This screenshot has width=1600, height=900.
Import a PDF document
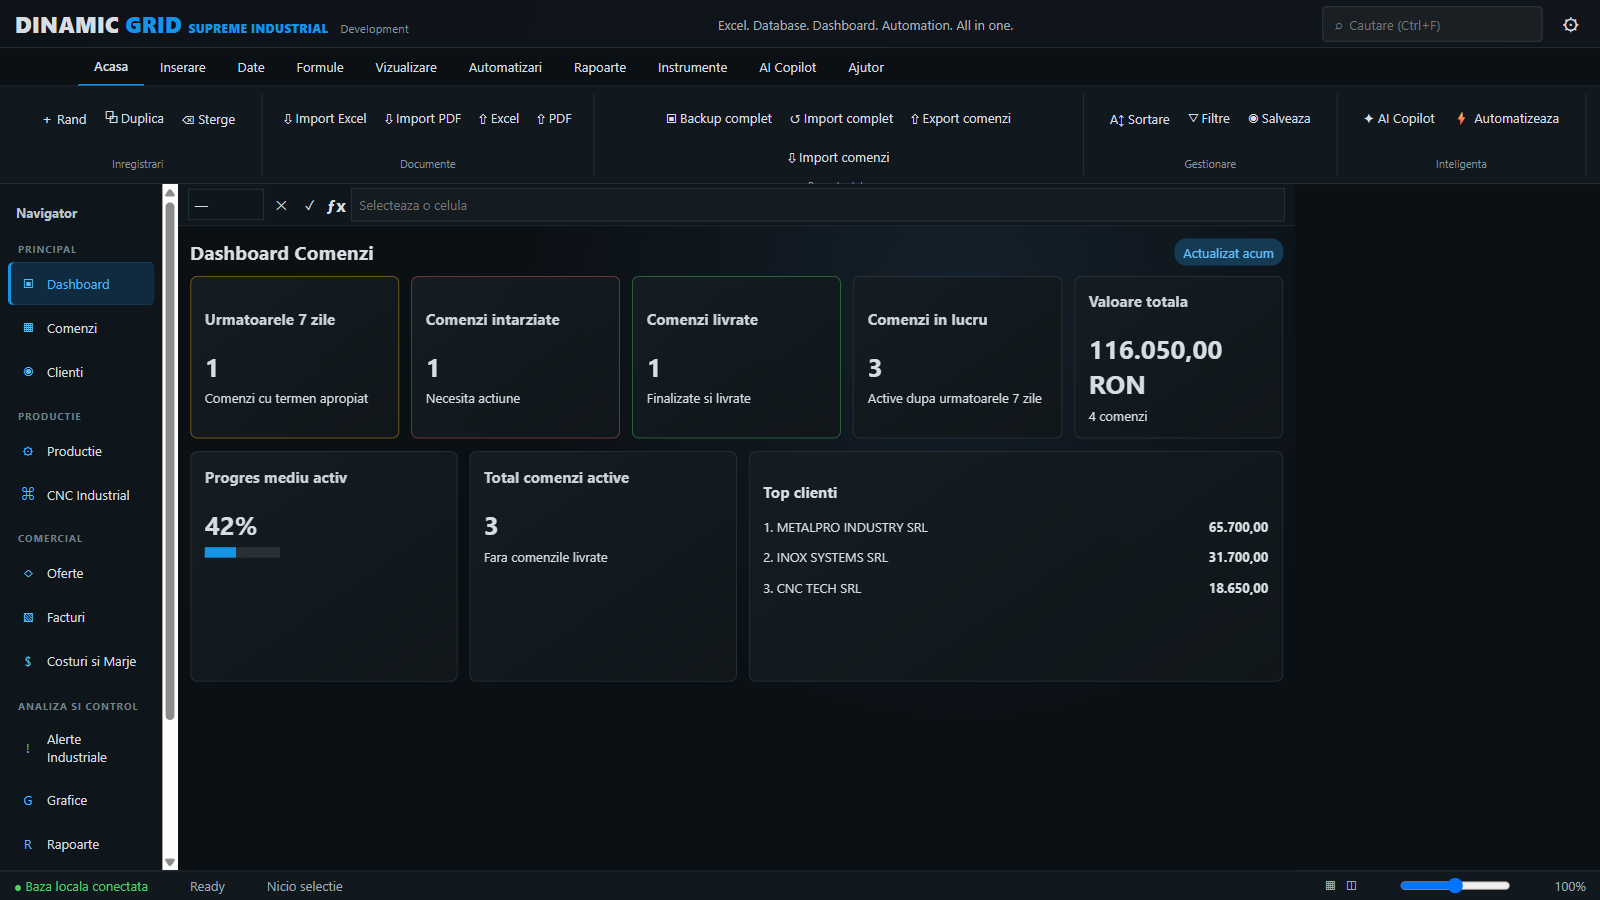[423, 118]
